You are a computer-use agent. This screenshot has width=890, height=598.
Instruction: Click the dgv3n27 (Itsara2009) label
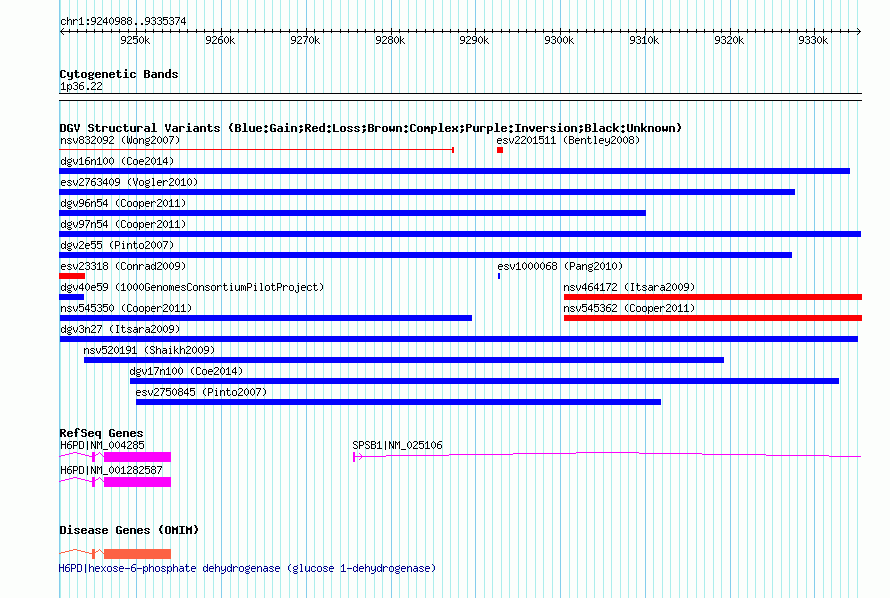(120, 329)
